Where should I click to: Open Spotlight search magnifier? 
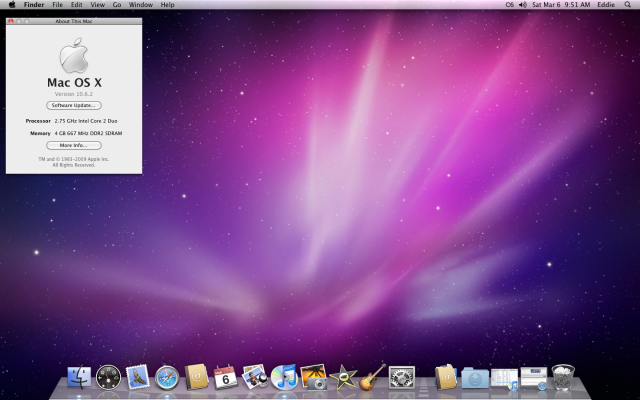tap(627, 4)
